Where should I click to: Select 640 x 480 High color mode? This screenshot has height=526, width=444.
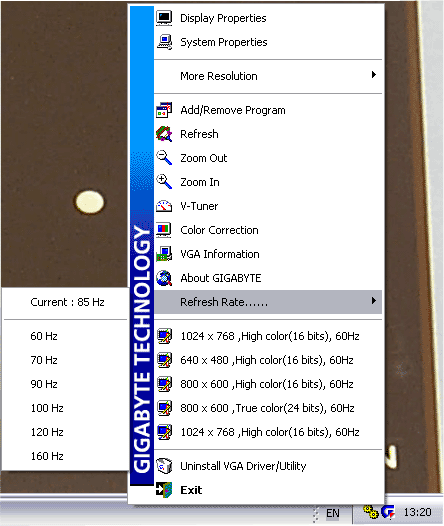click(x=268, y=360)
